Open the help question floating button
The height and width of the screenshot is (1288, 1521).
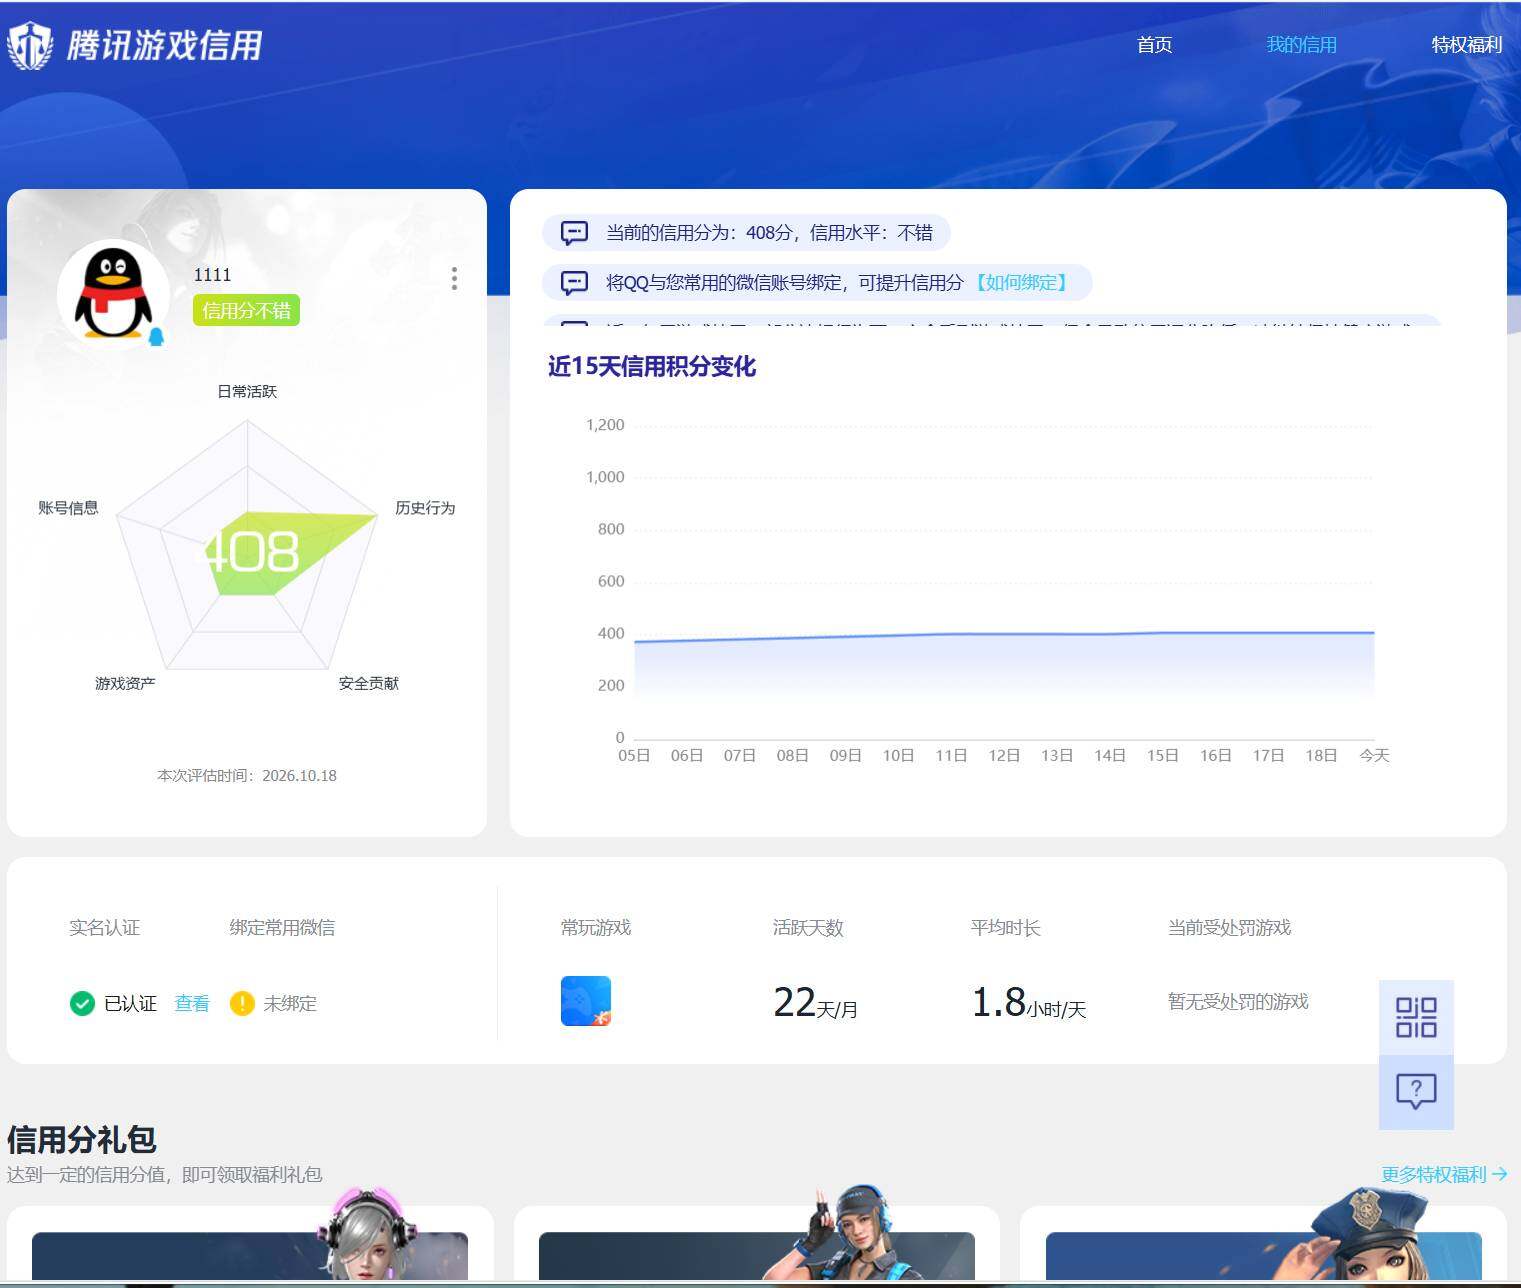(x=1416, y=1092)
